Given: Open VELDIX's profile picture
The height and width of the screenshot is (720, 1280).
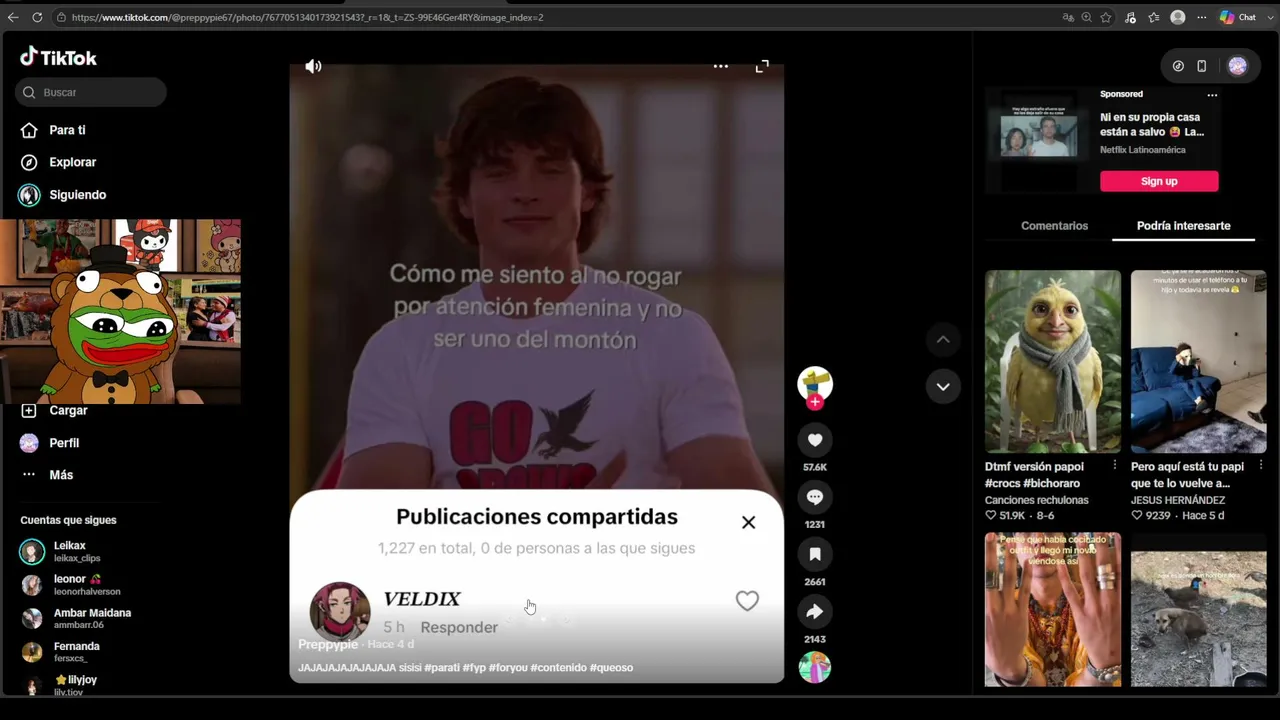Looking at the screenshot, I should tap(340, 611).
